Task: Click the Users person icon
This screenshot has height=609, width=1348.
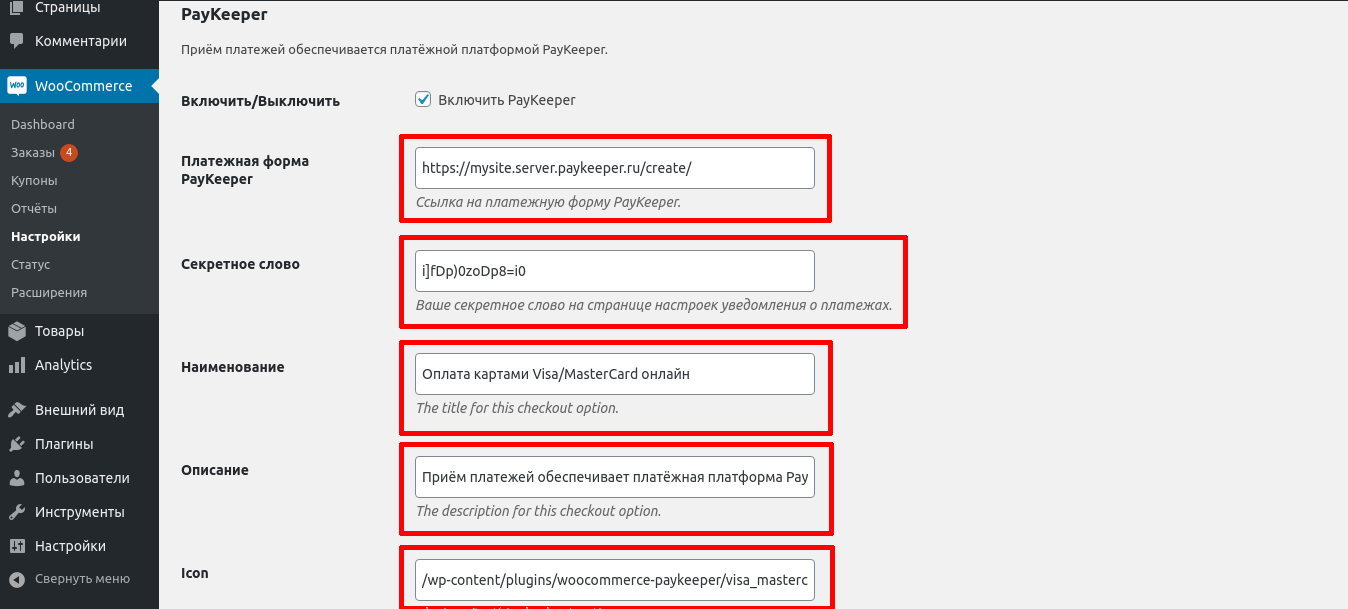Action: click(x=16, y=478)
